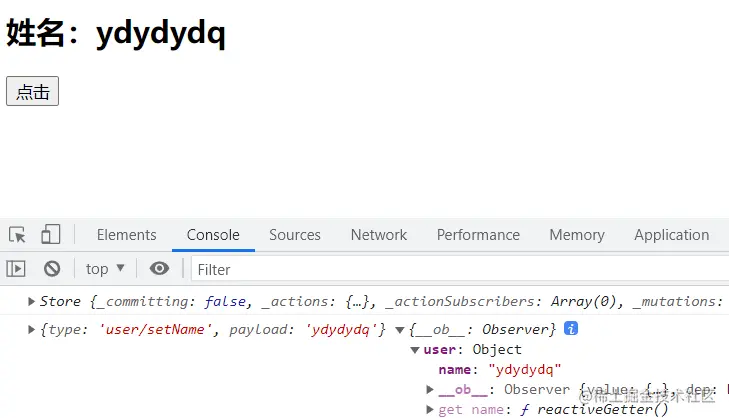
Task: Switch to the Elements tab
Action: click(x=126, y=235)
